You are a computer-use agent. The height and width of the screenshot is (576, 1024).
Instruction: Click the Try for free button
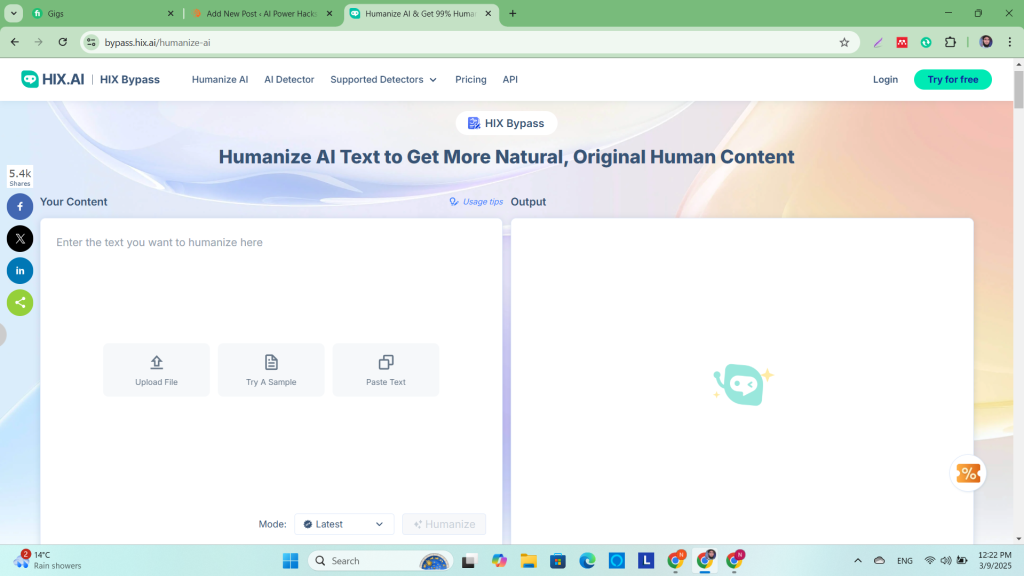coord(952,79)
